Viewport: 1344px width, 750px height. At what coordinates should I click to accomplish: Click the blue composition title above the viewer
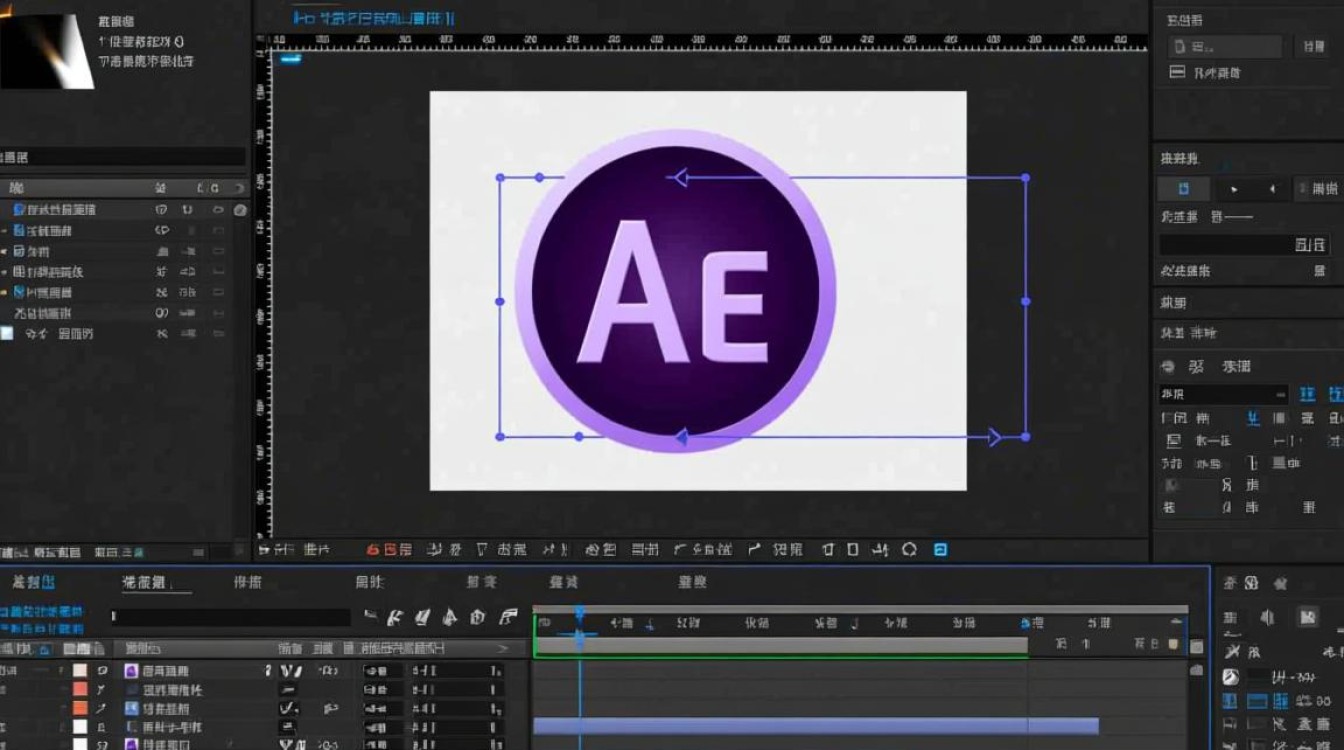click(x=375, y=17)
